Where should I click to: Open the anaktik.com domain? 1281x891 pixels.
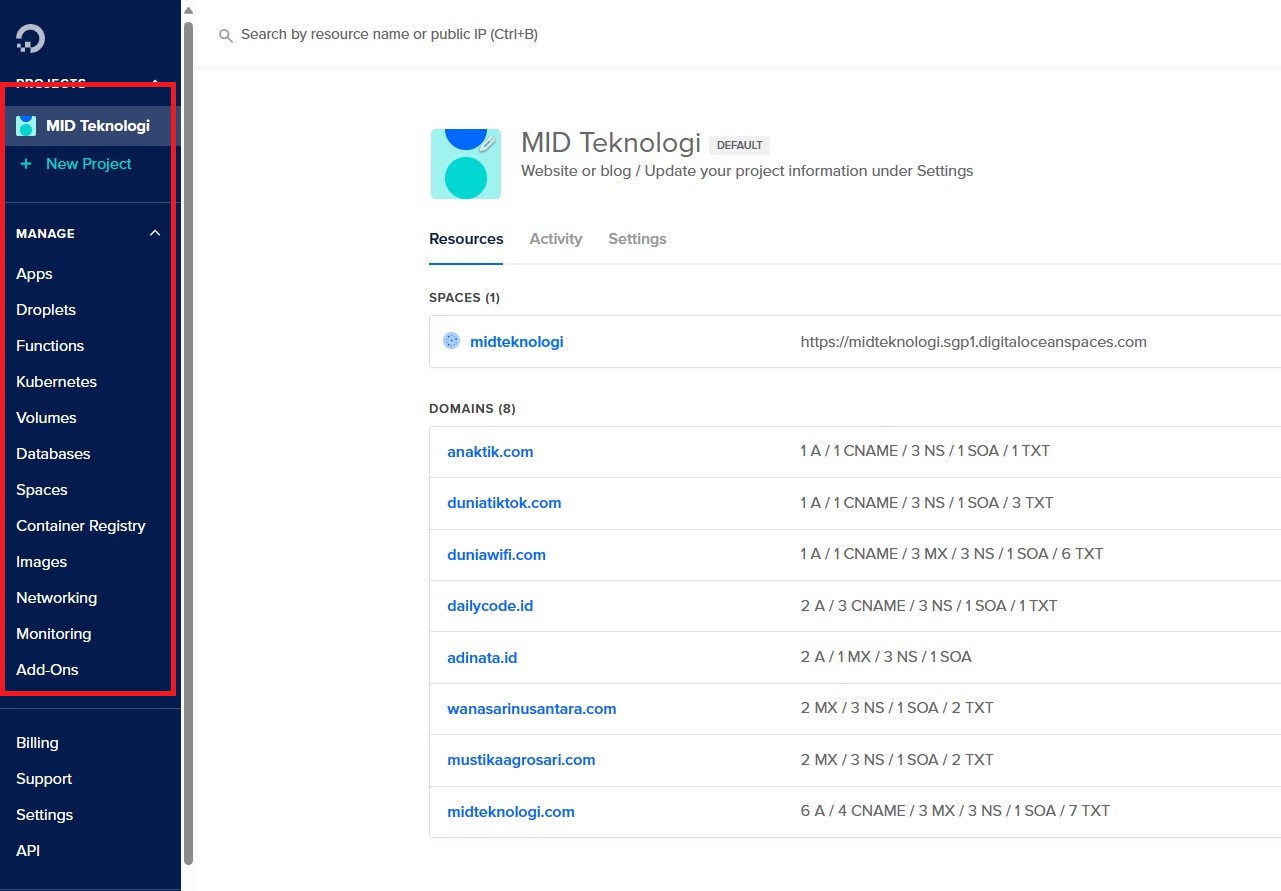490,451
